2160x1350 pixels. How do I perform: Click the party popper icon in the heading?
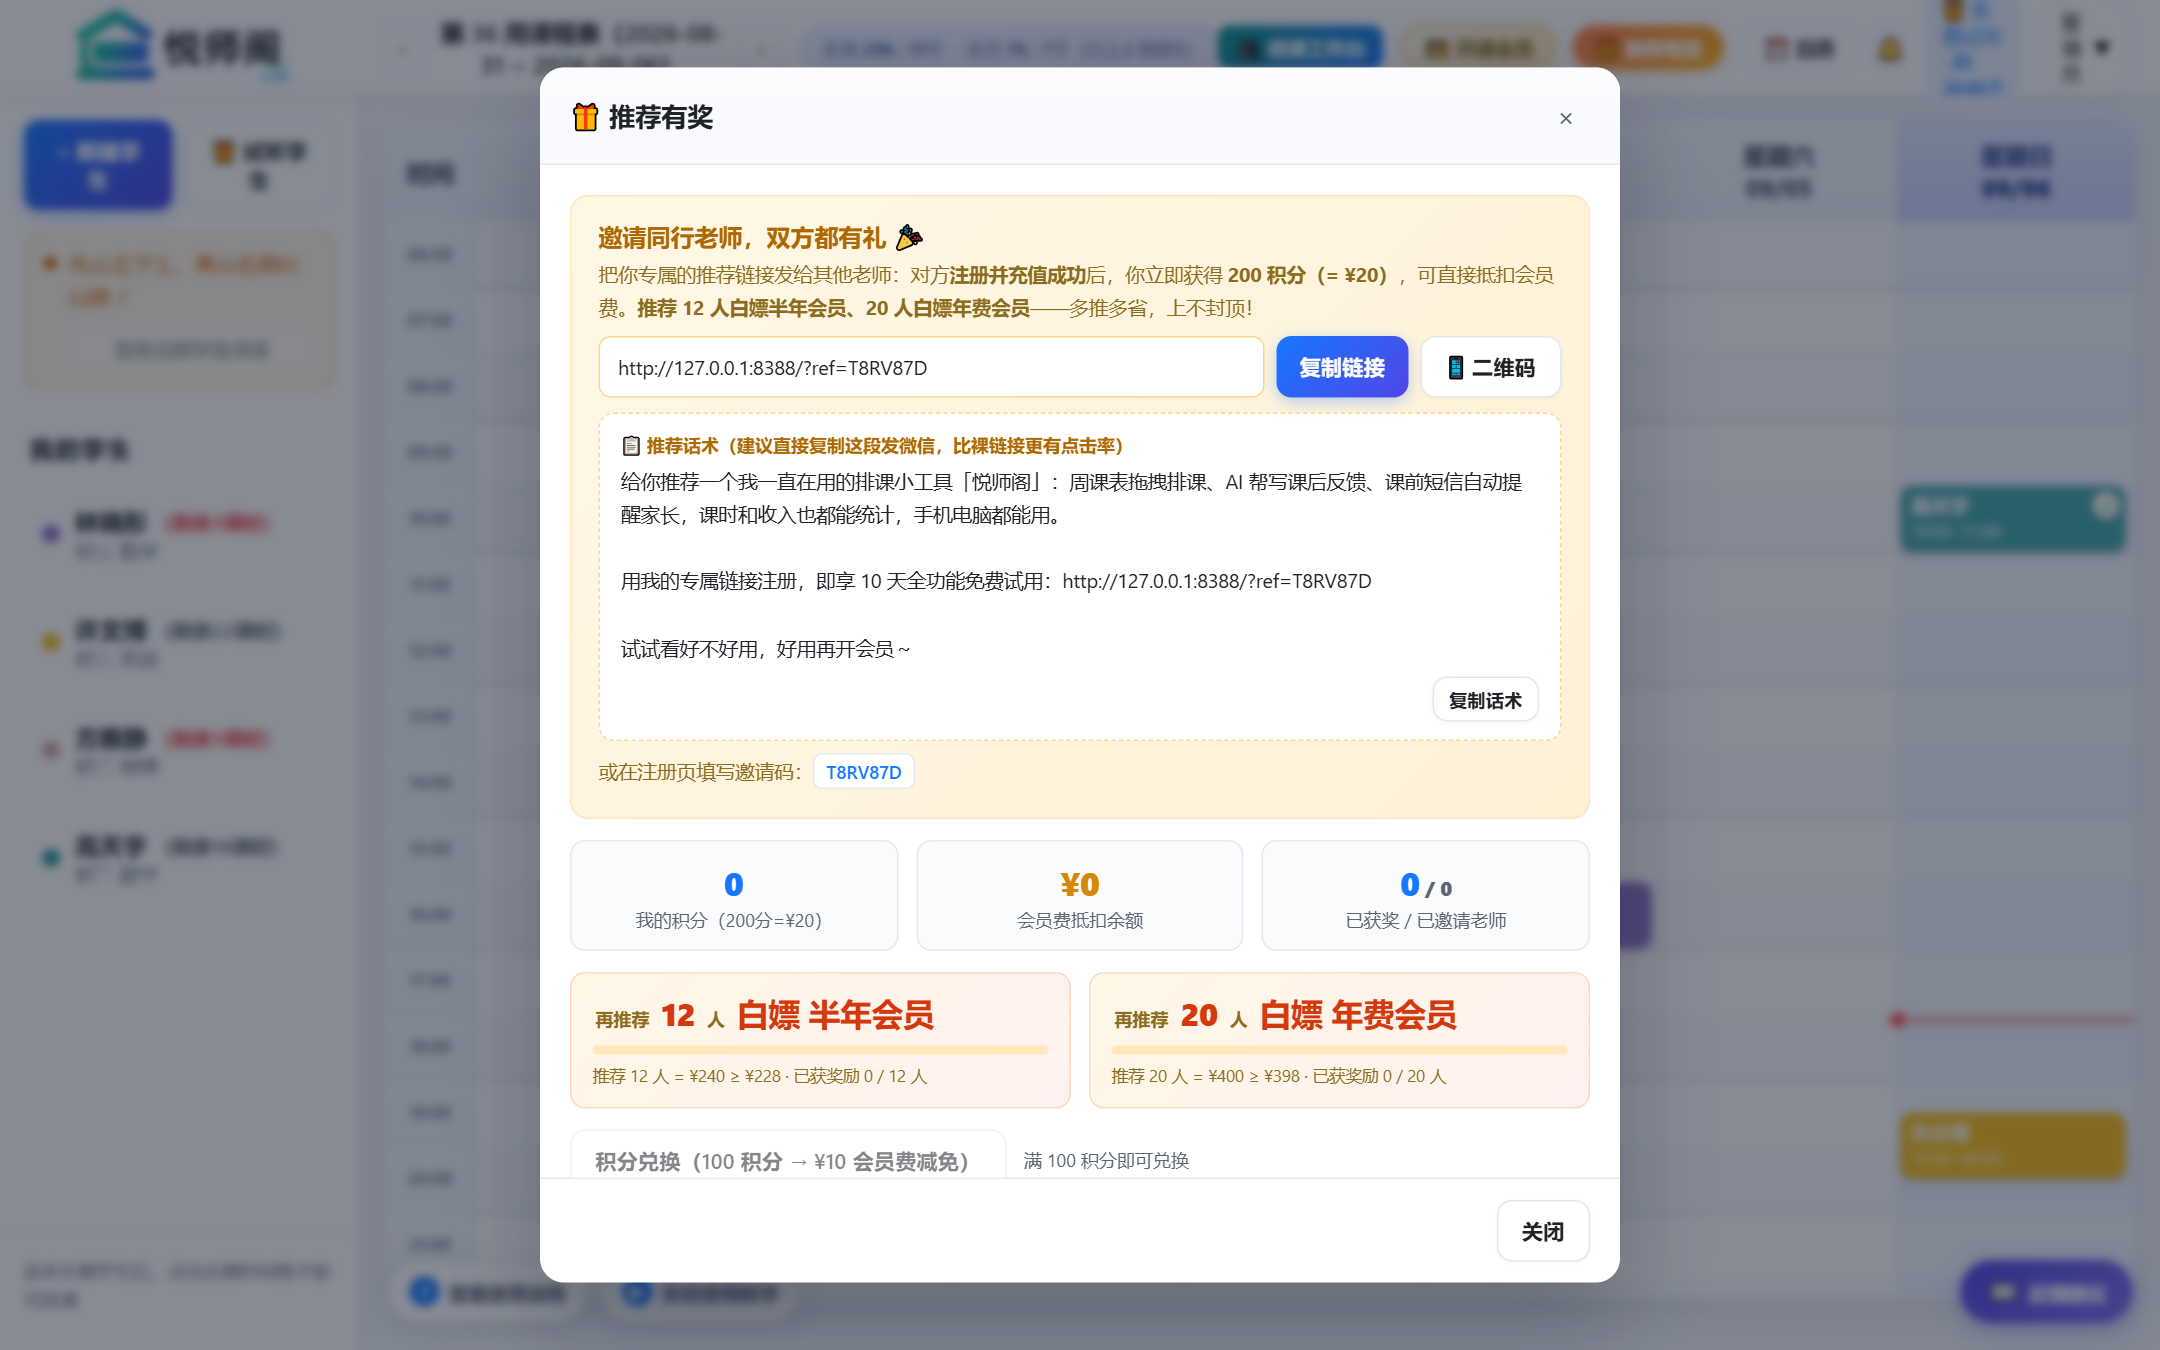click(x=909, y=237)
